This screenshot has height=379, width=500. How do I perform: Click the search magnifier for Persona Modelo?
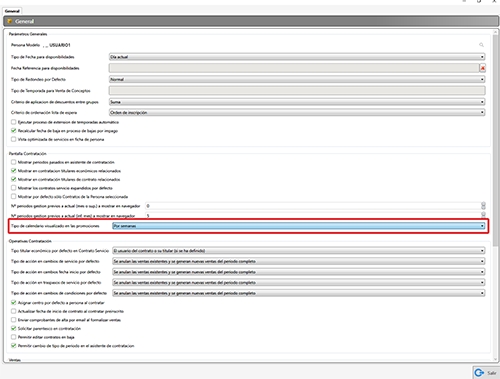coord(481,45)
